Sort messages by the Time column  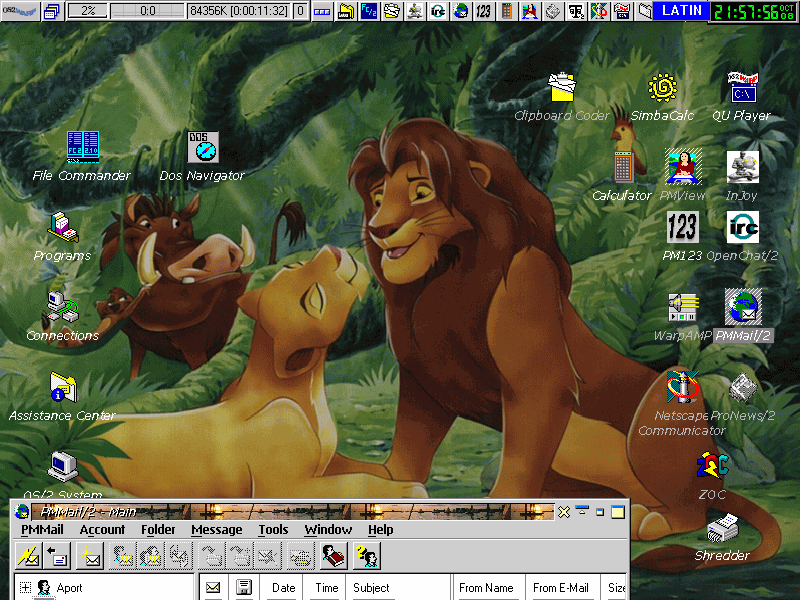point(325,587)
